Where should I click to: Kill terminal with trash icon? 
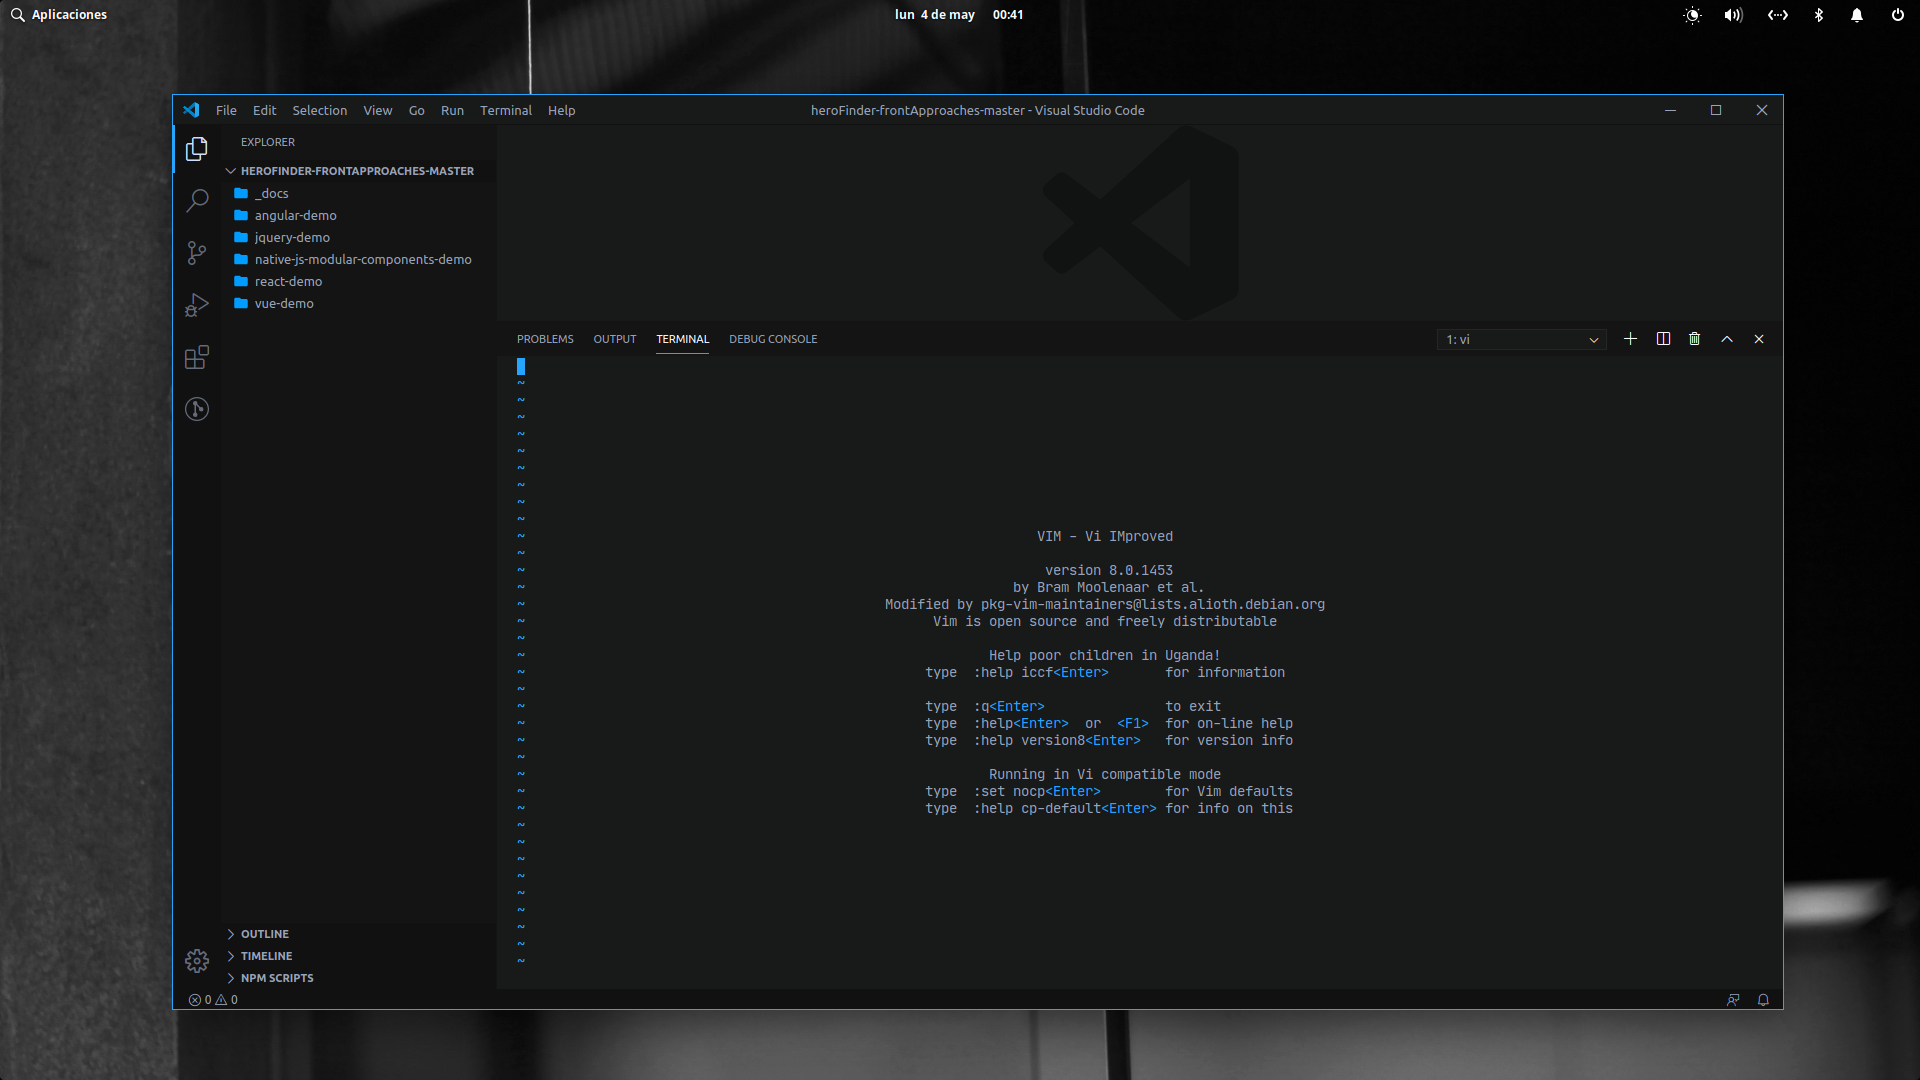[x=1694, y=339]
